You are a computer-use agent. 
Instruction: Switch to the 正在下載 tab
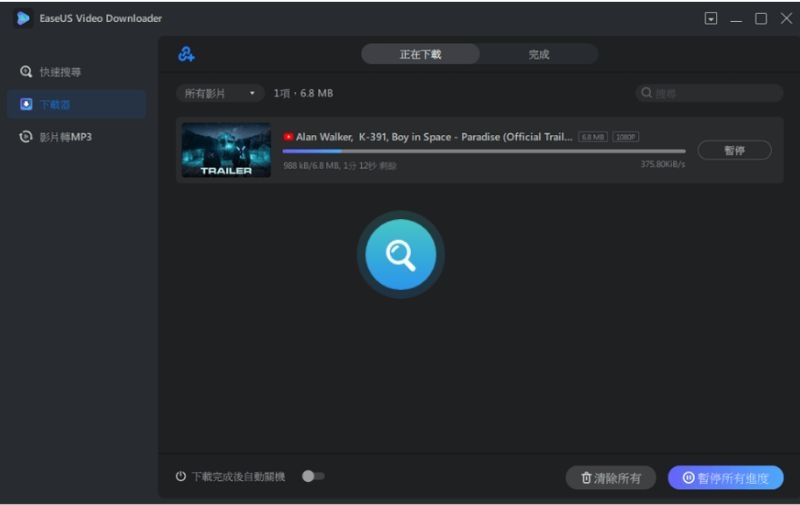click(420, 54)
